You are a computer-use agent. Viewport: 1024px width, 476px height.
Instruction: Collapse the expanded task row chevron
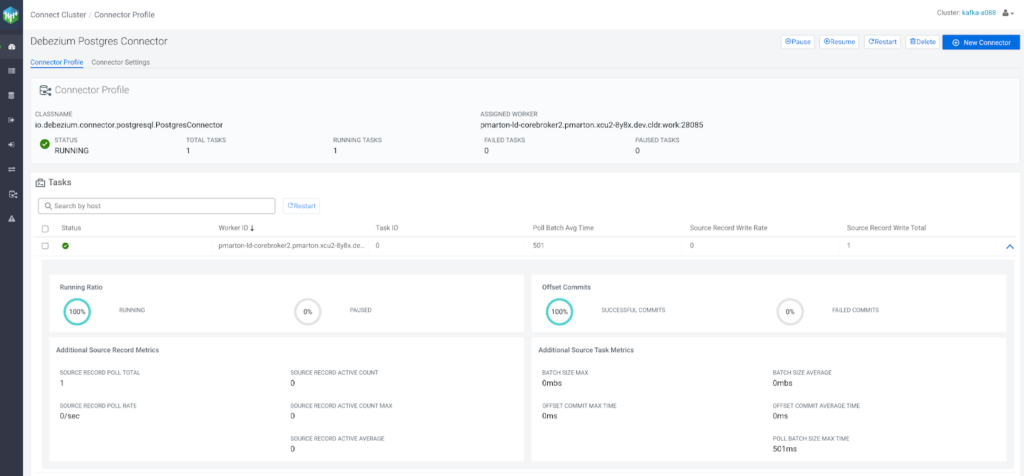click(1009, 246)
